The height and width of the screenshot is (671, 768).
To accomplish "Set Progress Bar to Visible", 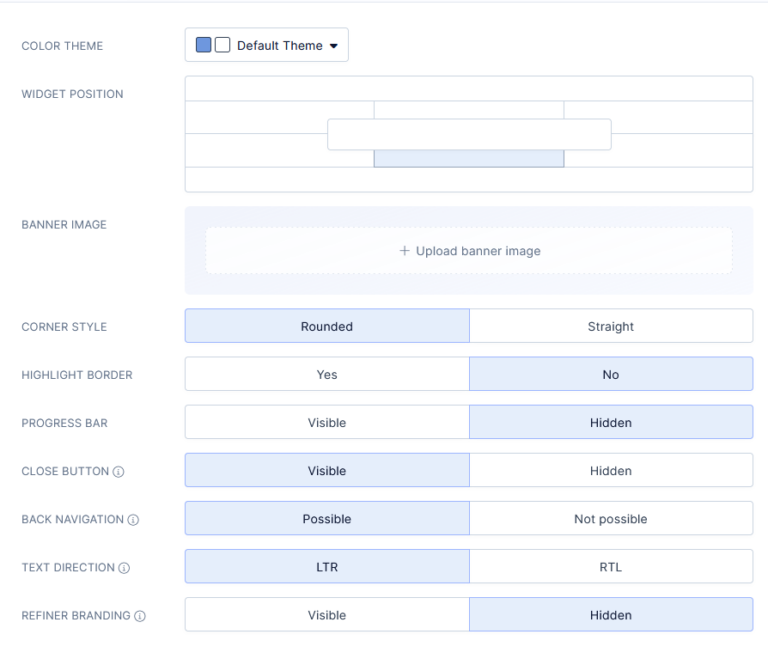I will coord(327,422).
